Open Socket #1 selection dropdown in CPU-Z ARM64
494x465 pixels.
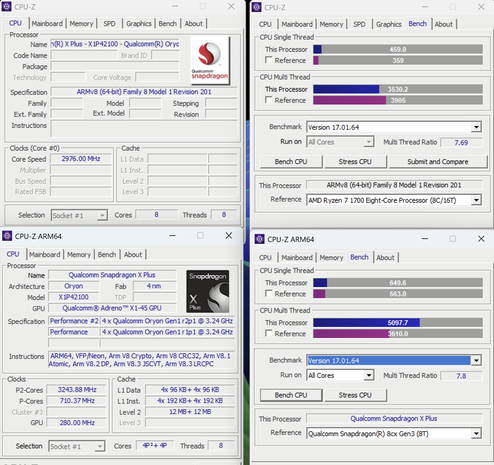pyautogui.click(x=100, y=446)
